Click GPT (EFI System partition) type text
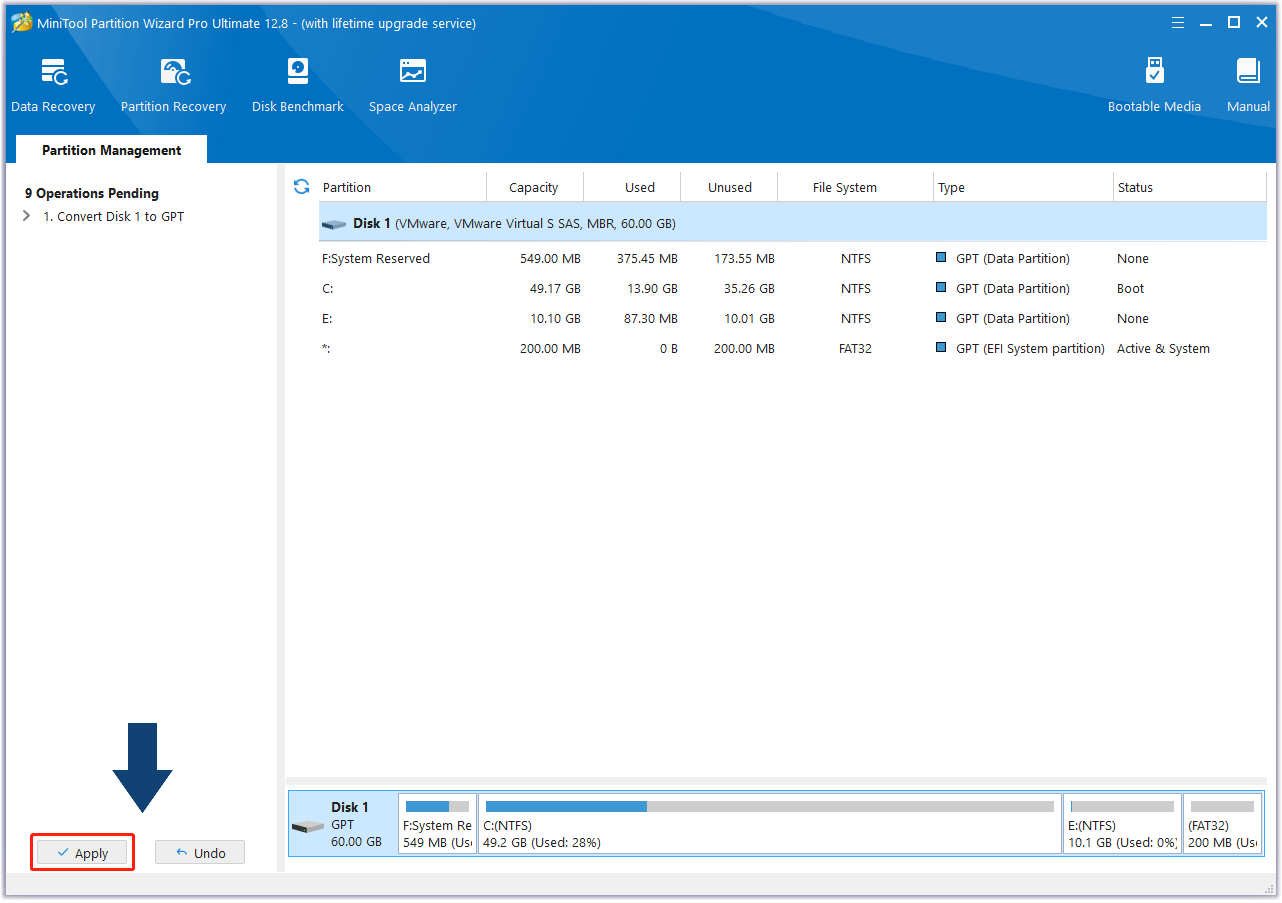This screenshot has width=1282, height=903. (1030, 348)
